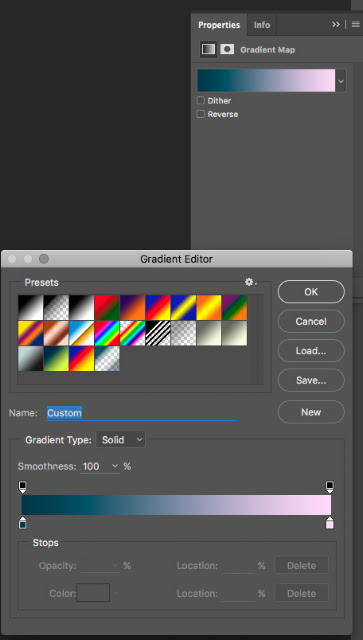Click Cancel in the Gradient Editor

click(311, 321)
